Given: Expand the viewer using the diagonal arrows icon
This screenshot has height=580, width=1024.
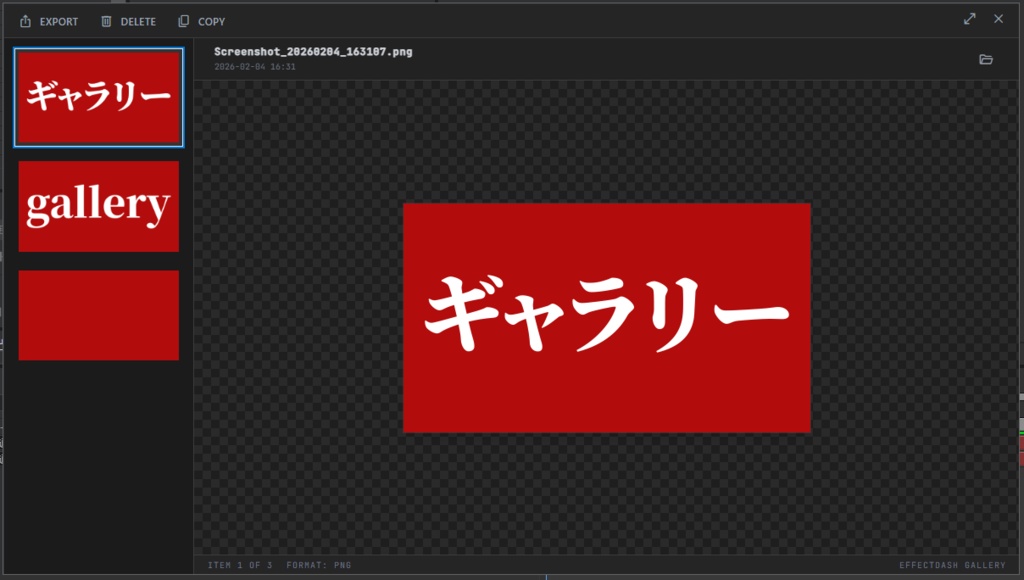Looking at the screenshot, I should [x=969, y=17].
